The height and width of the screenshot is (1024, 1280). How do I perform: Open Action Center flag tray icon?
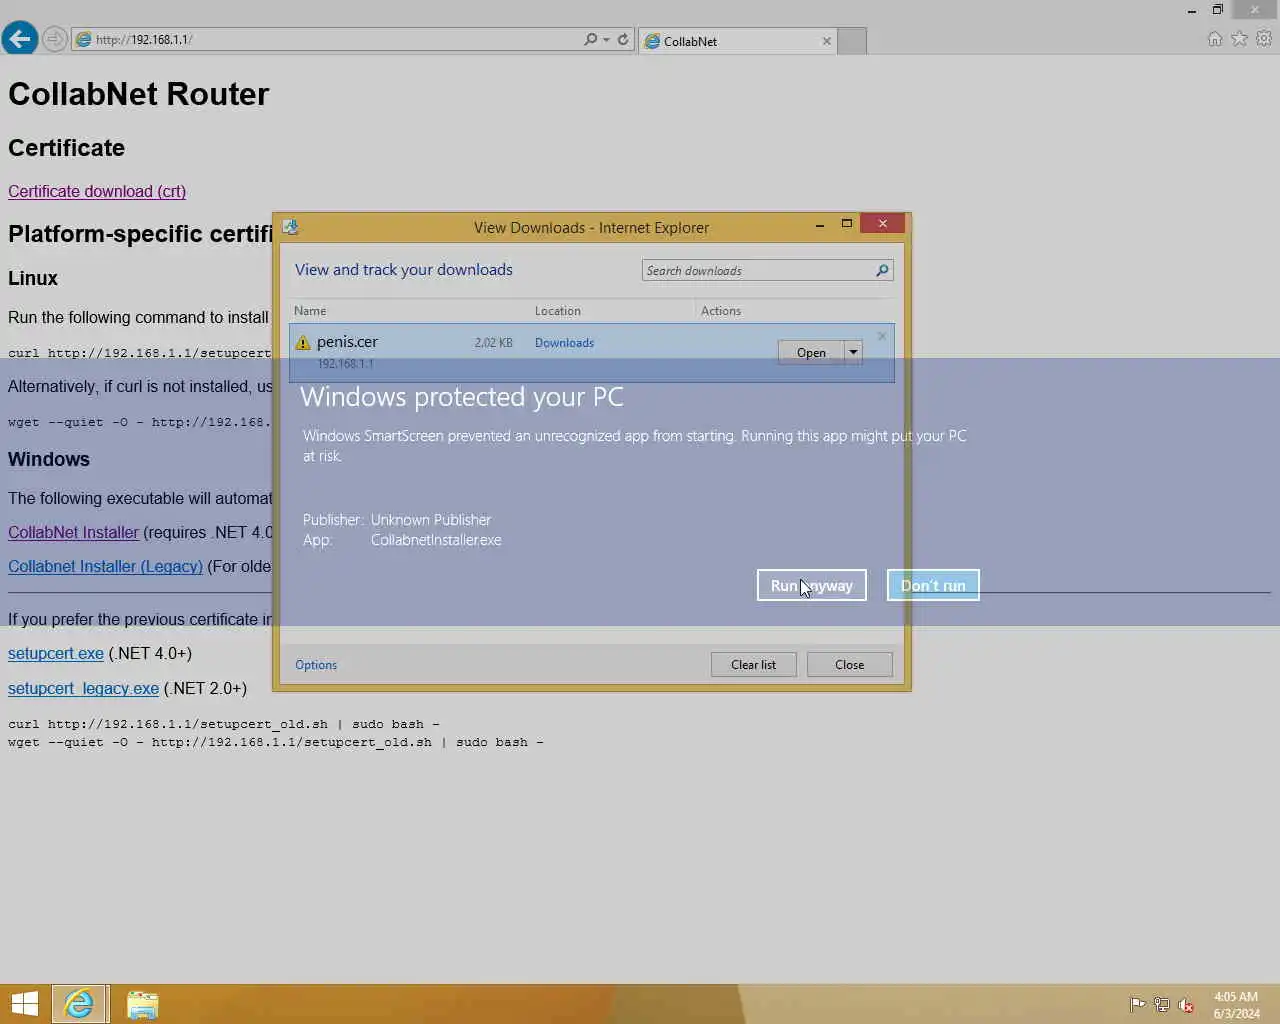click(1137, 1005)
